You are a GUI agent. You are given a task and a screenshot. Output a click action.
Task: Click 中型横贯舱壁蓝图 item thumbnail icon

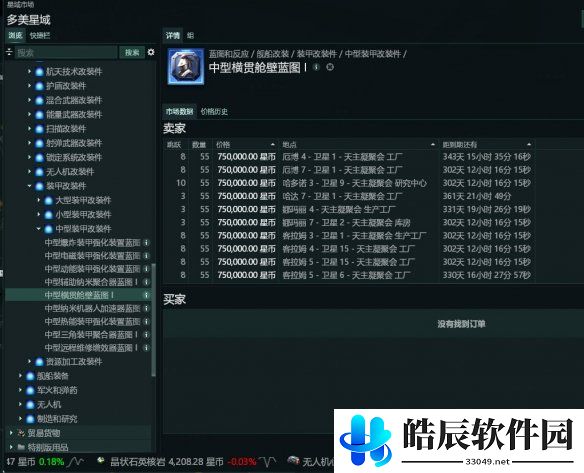pos(186,66)
